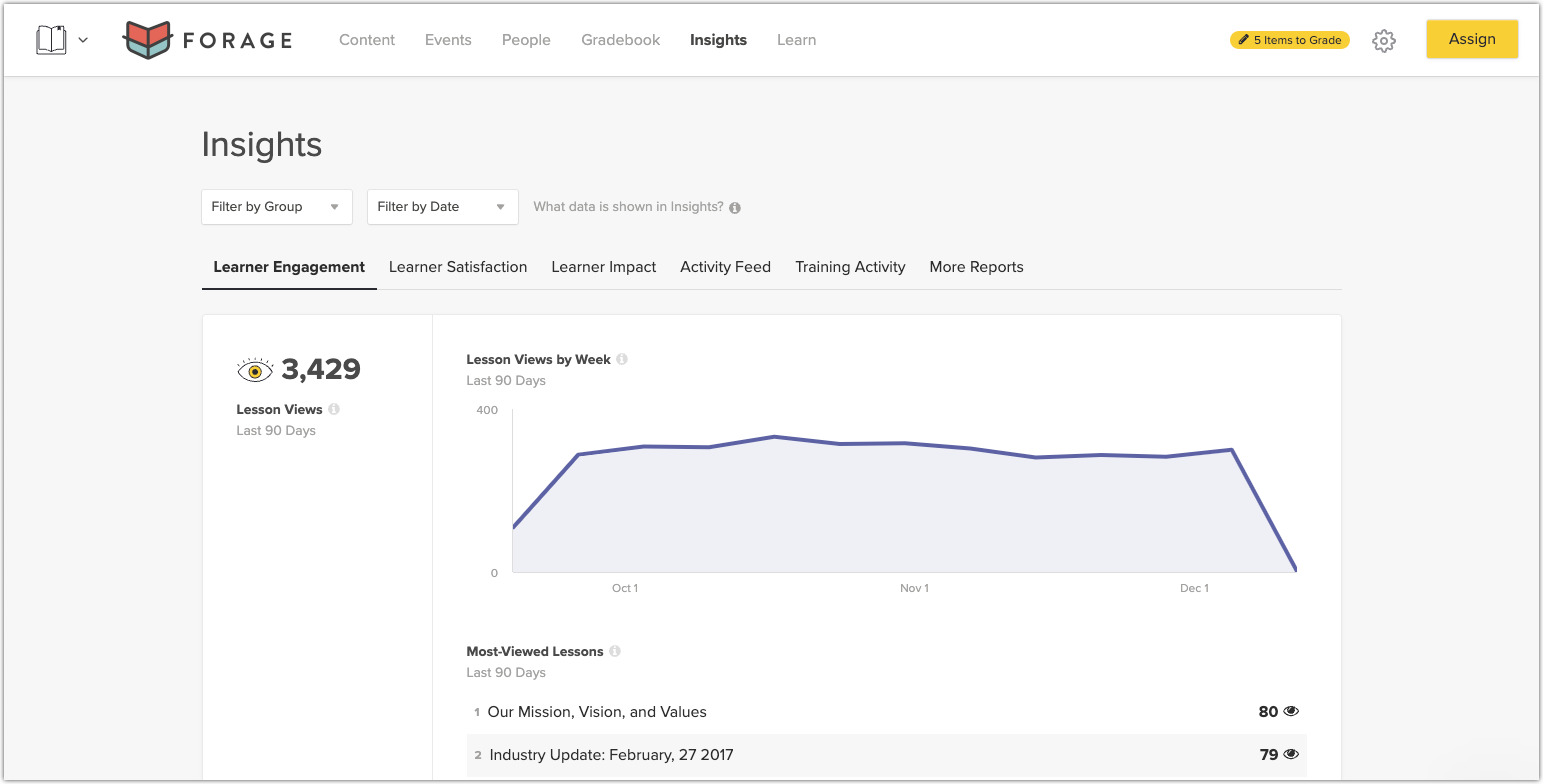Click the pencil icon in Items to Grade badge
The width and height of the screenshot is (1543, 784).
coord(1243,40)
